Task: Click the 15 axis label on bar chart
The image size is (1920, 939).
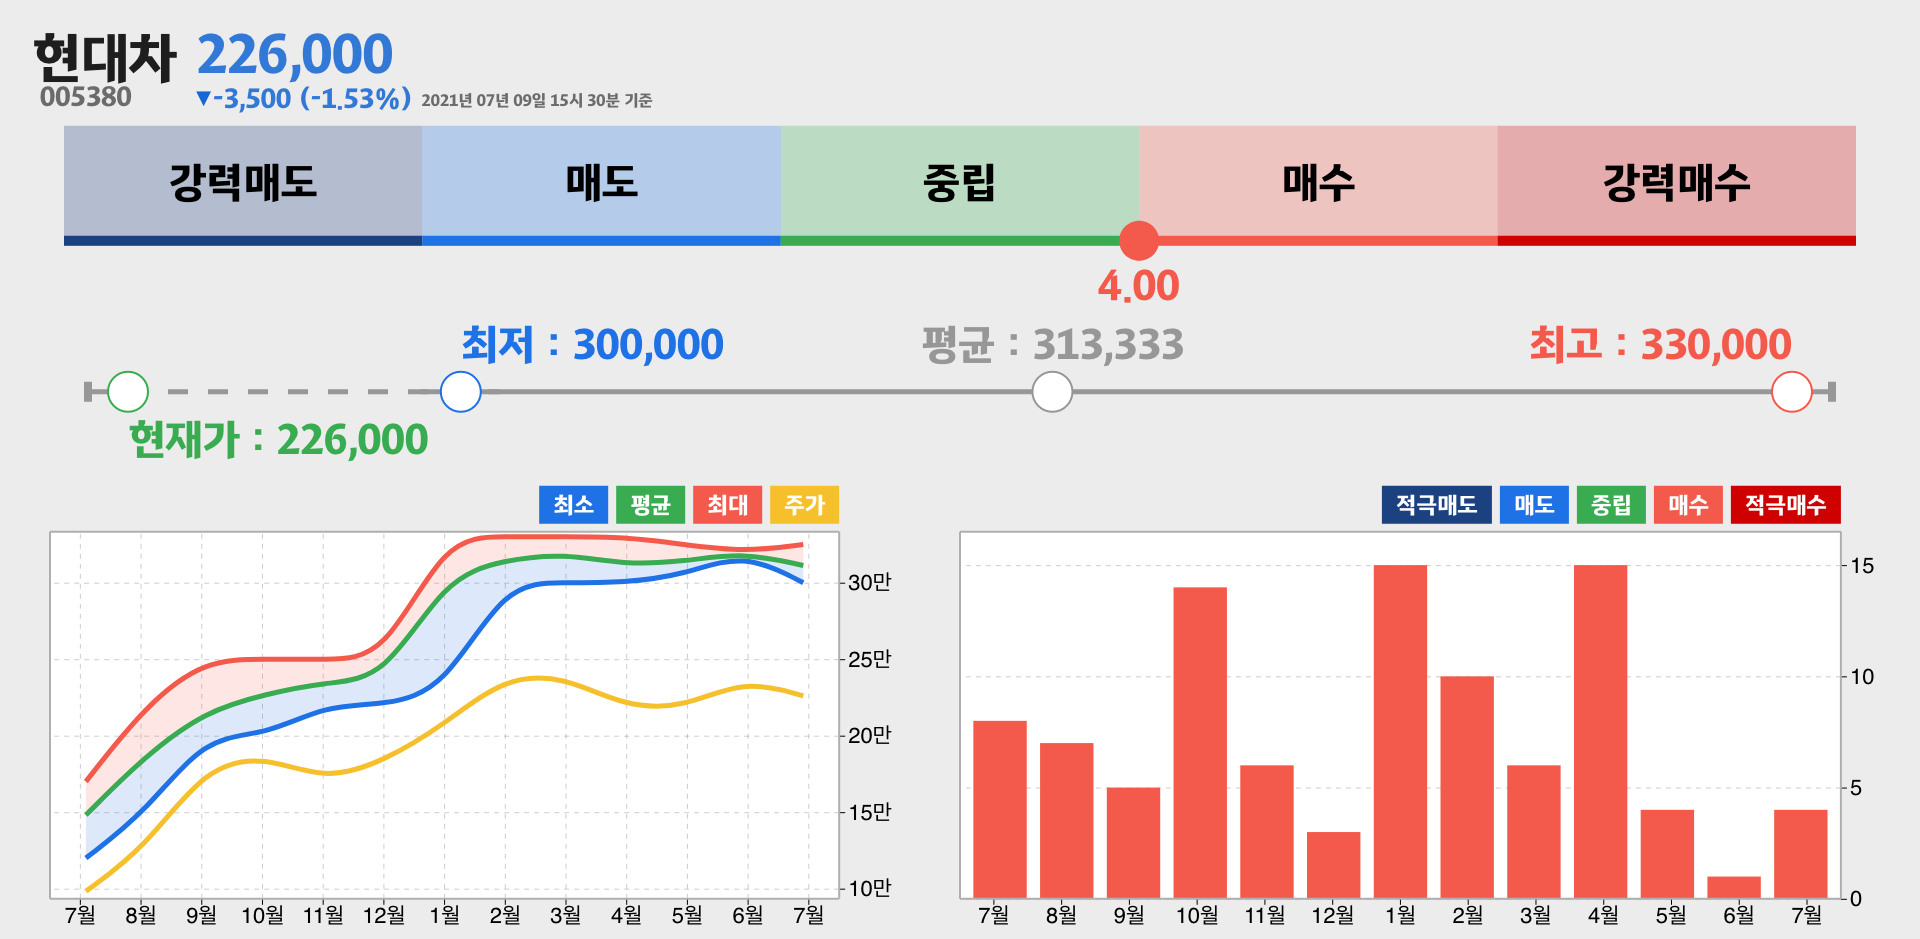Action: 1862,566
